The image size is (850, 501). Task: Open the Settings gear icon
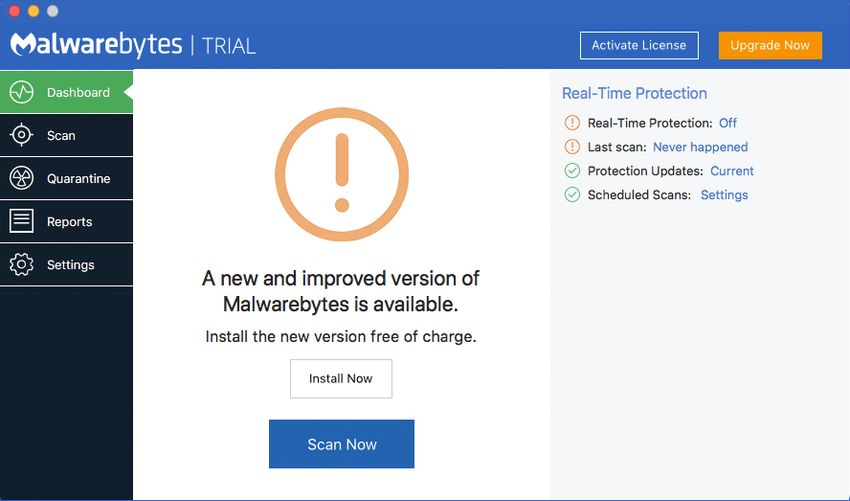click(x=21, y=265)
